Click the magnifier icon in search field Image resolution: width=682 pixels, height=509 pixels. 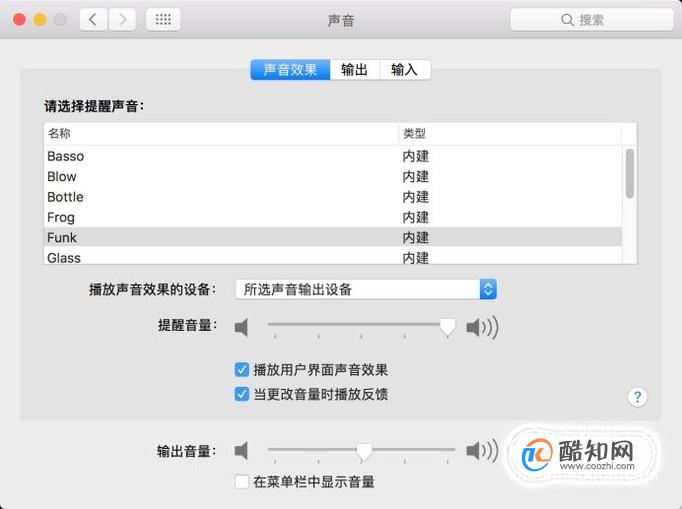(x=567, y=20)
